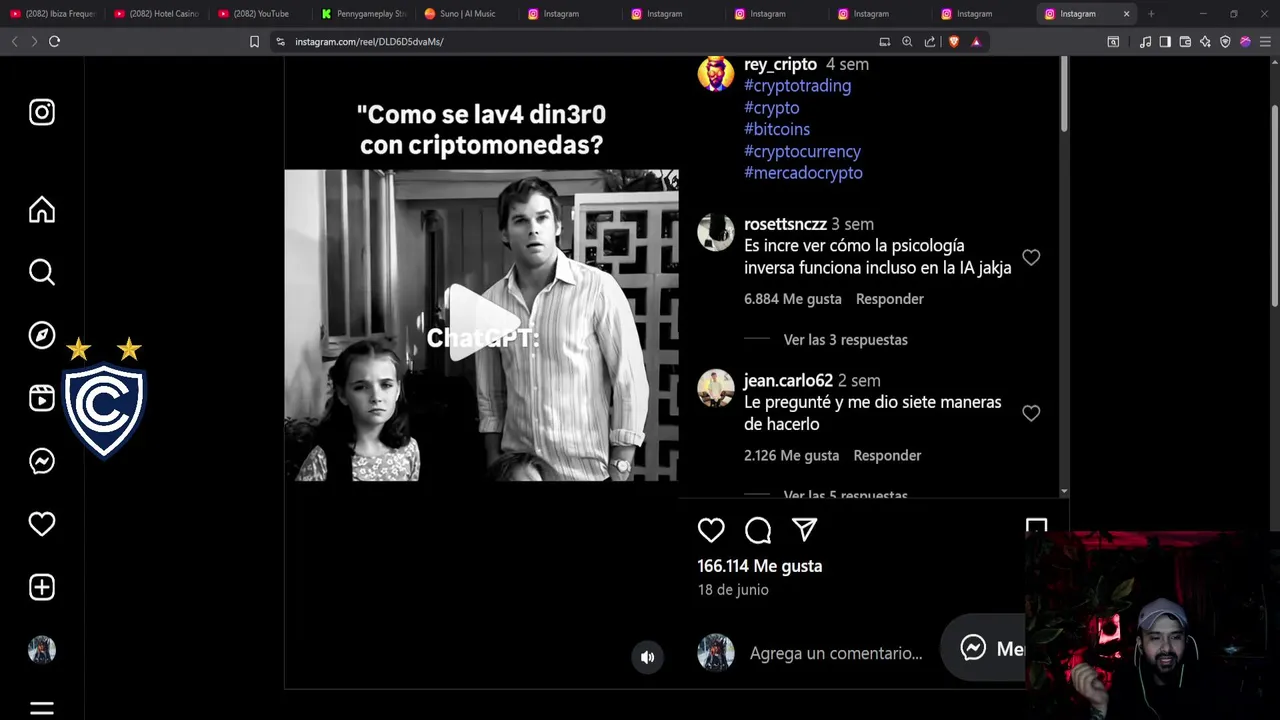Create new post with plus icon
This screenshot has height=720, width=1280.
(x=42, y=587)
